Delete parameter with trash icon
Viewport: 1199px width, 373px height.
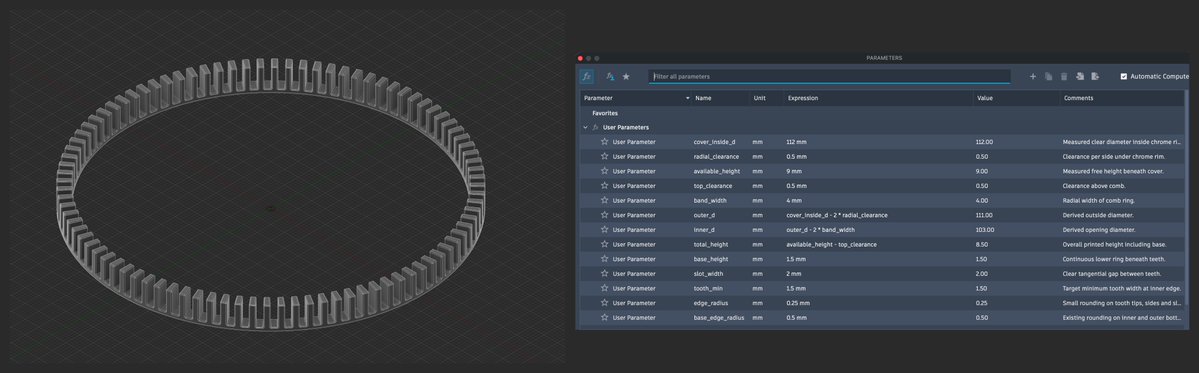pos(1064,76)
